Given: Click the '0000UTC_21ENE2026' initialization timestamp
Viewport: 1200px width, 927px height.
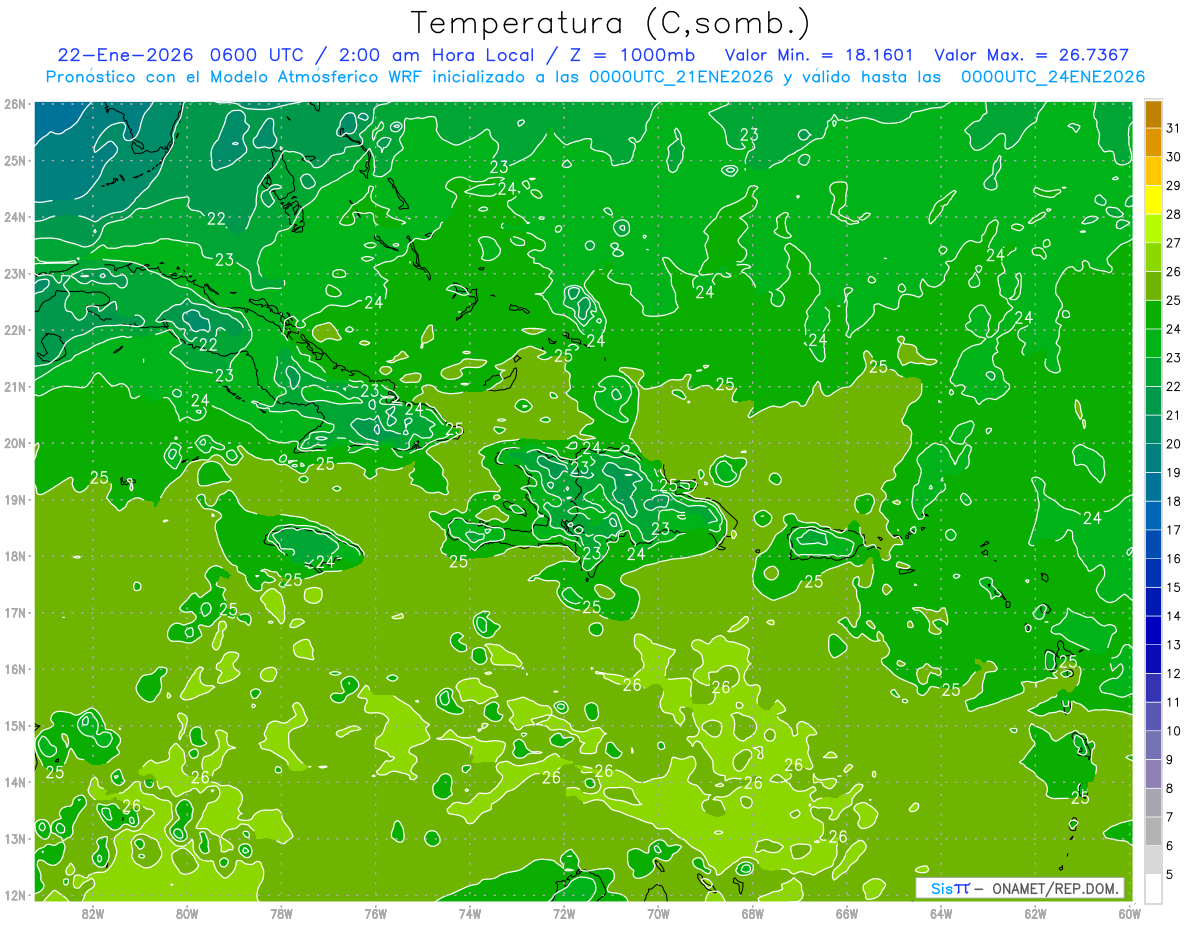Looking at the screenshot, I should click(681, 77).
